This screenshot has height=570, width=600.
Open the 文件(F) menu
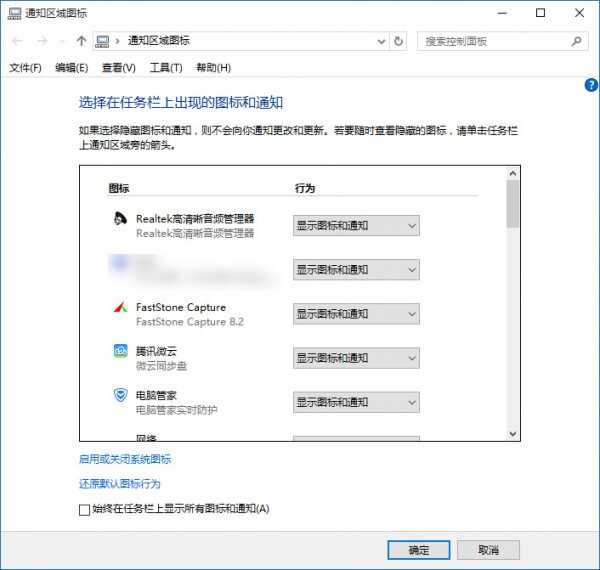tap(25, 68)
